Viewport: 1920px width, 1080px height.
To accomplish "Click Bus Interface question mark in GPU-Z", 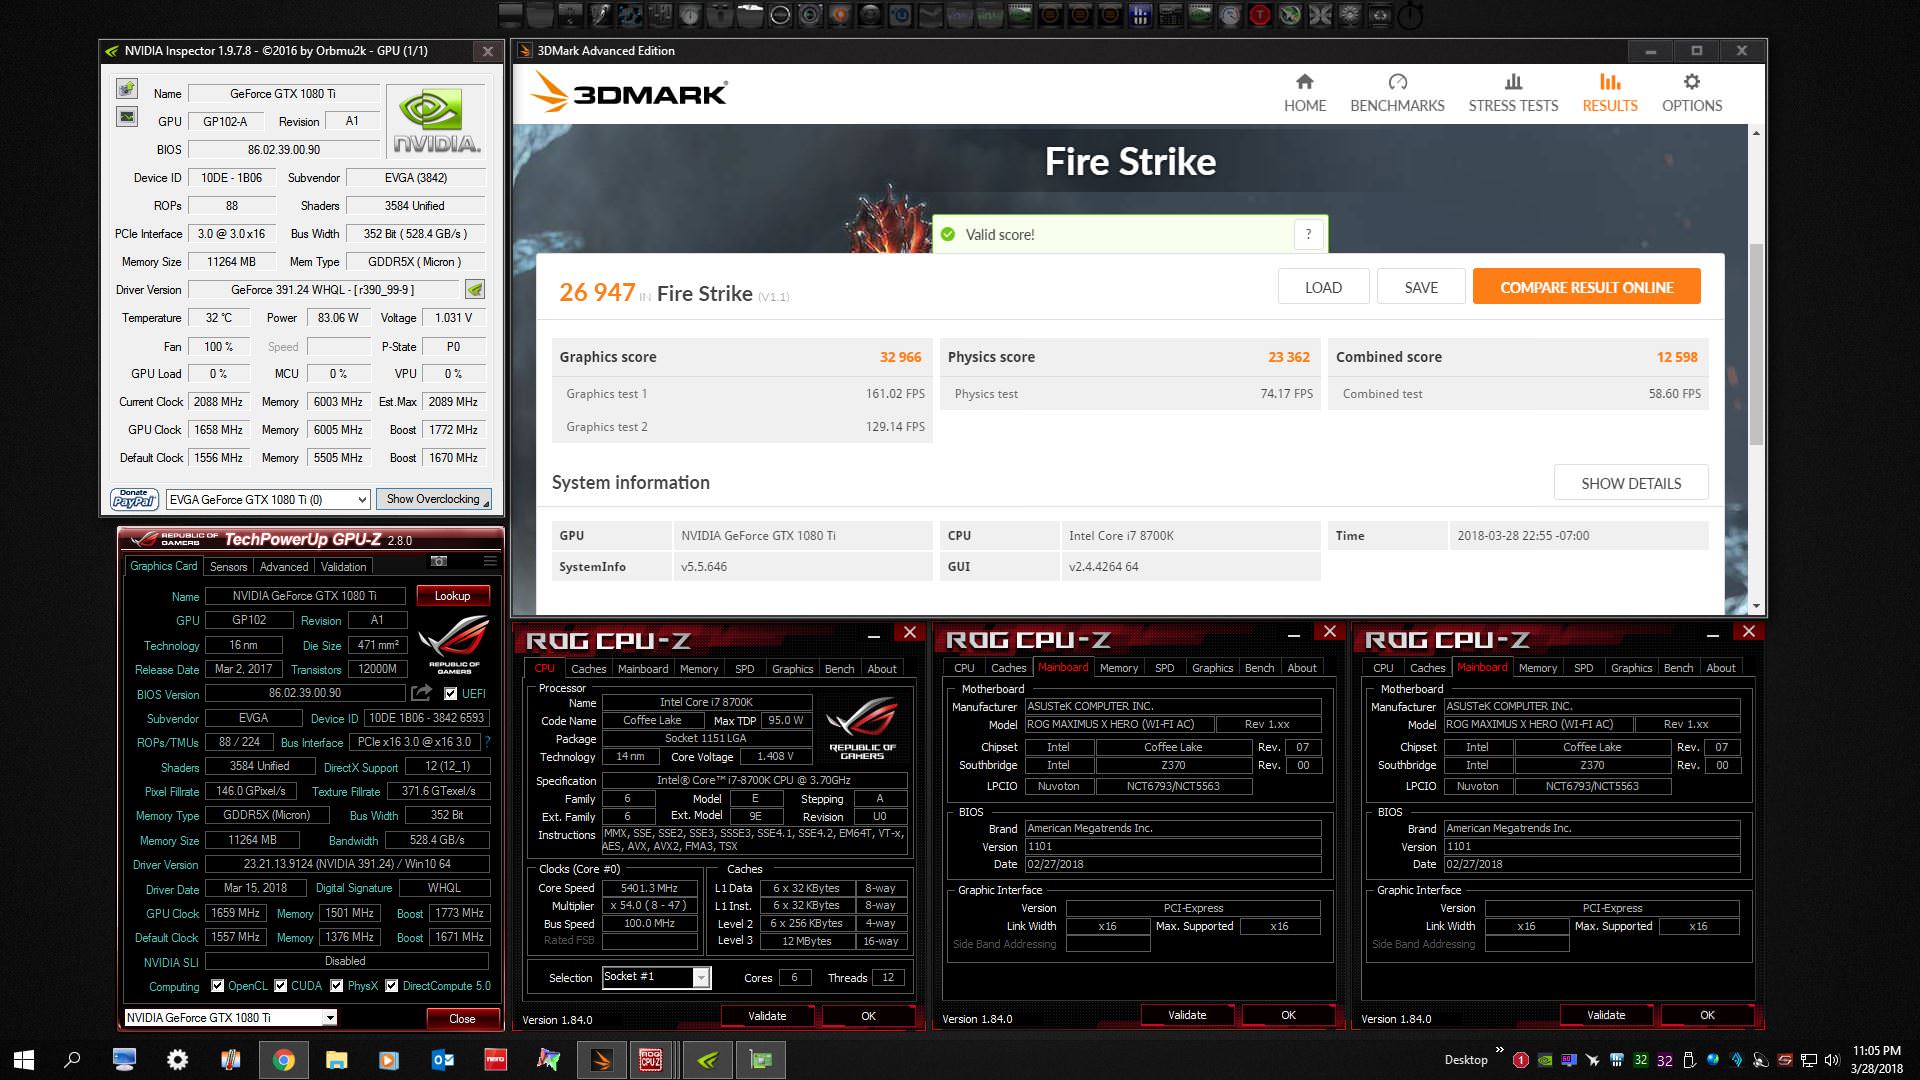I will coord(487,742).
